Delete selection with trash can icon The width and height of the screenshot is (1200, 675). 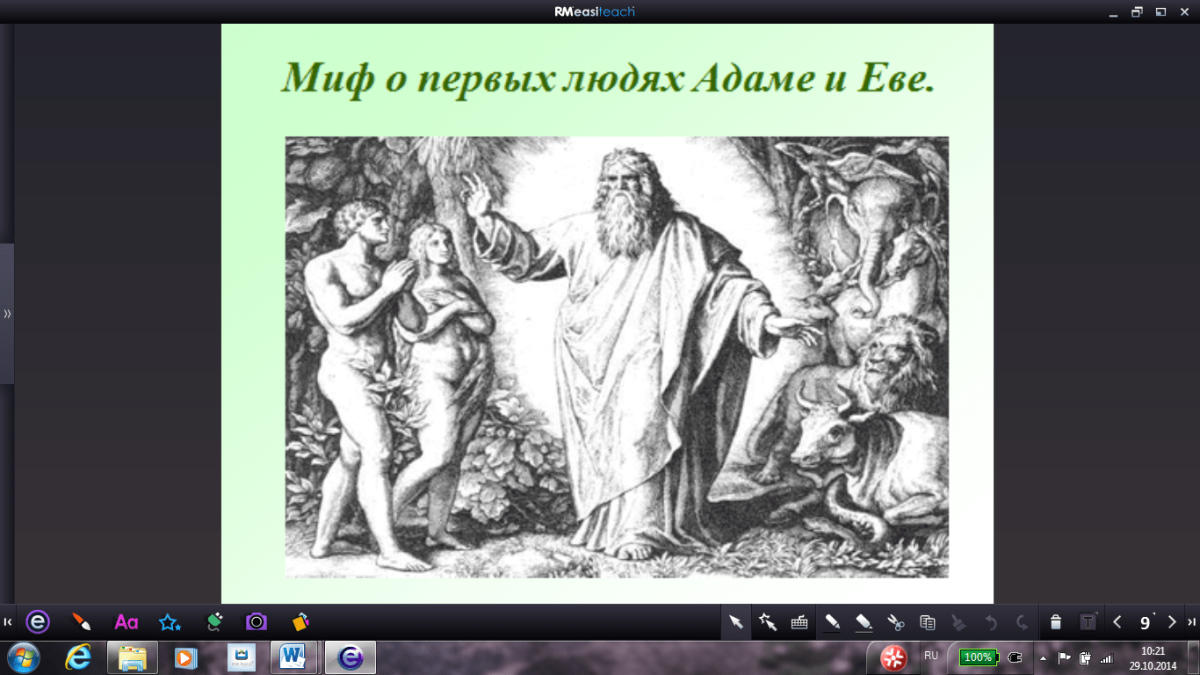[1056, 622]
